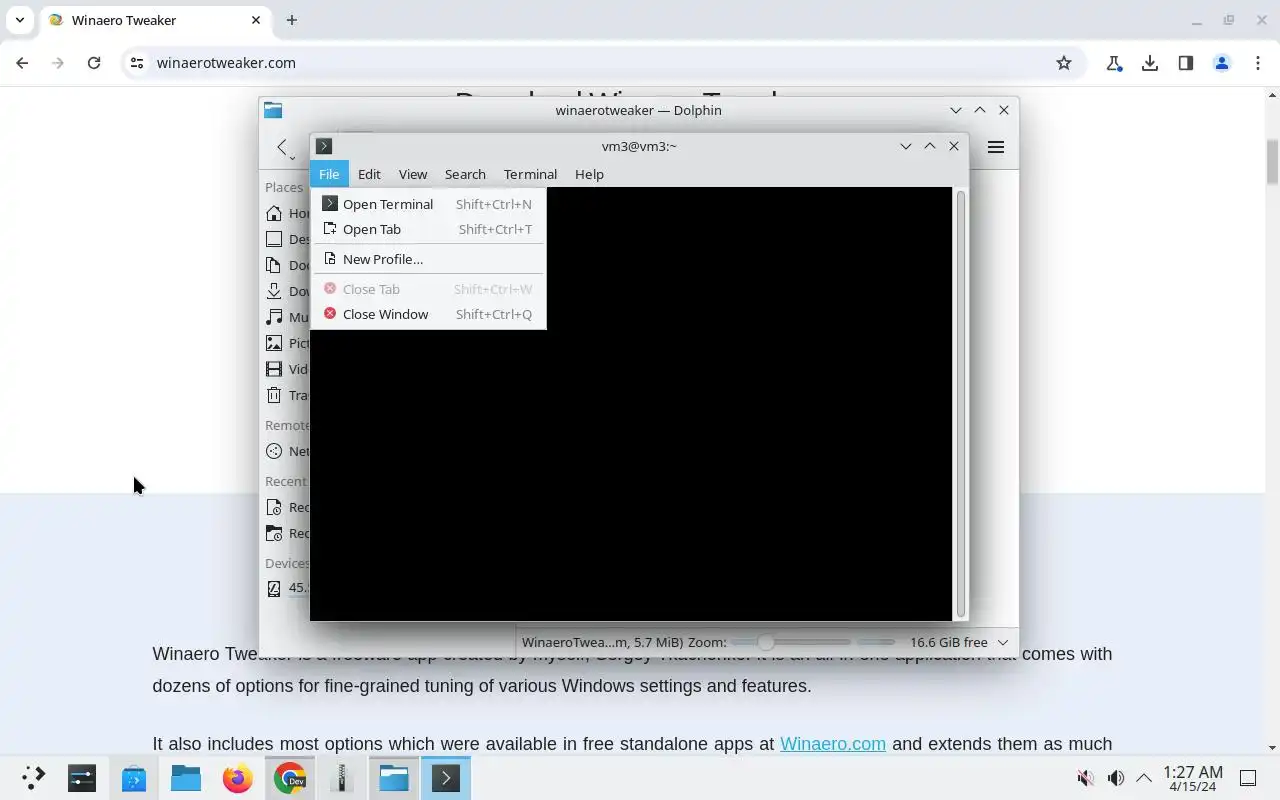Open Chrome three-dot menu
The height and width of the screenshot is (800, 1280).
[x=1258, y=63]
